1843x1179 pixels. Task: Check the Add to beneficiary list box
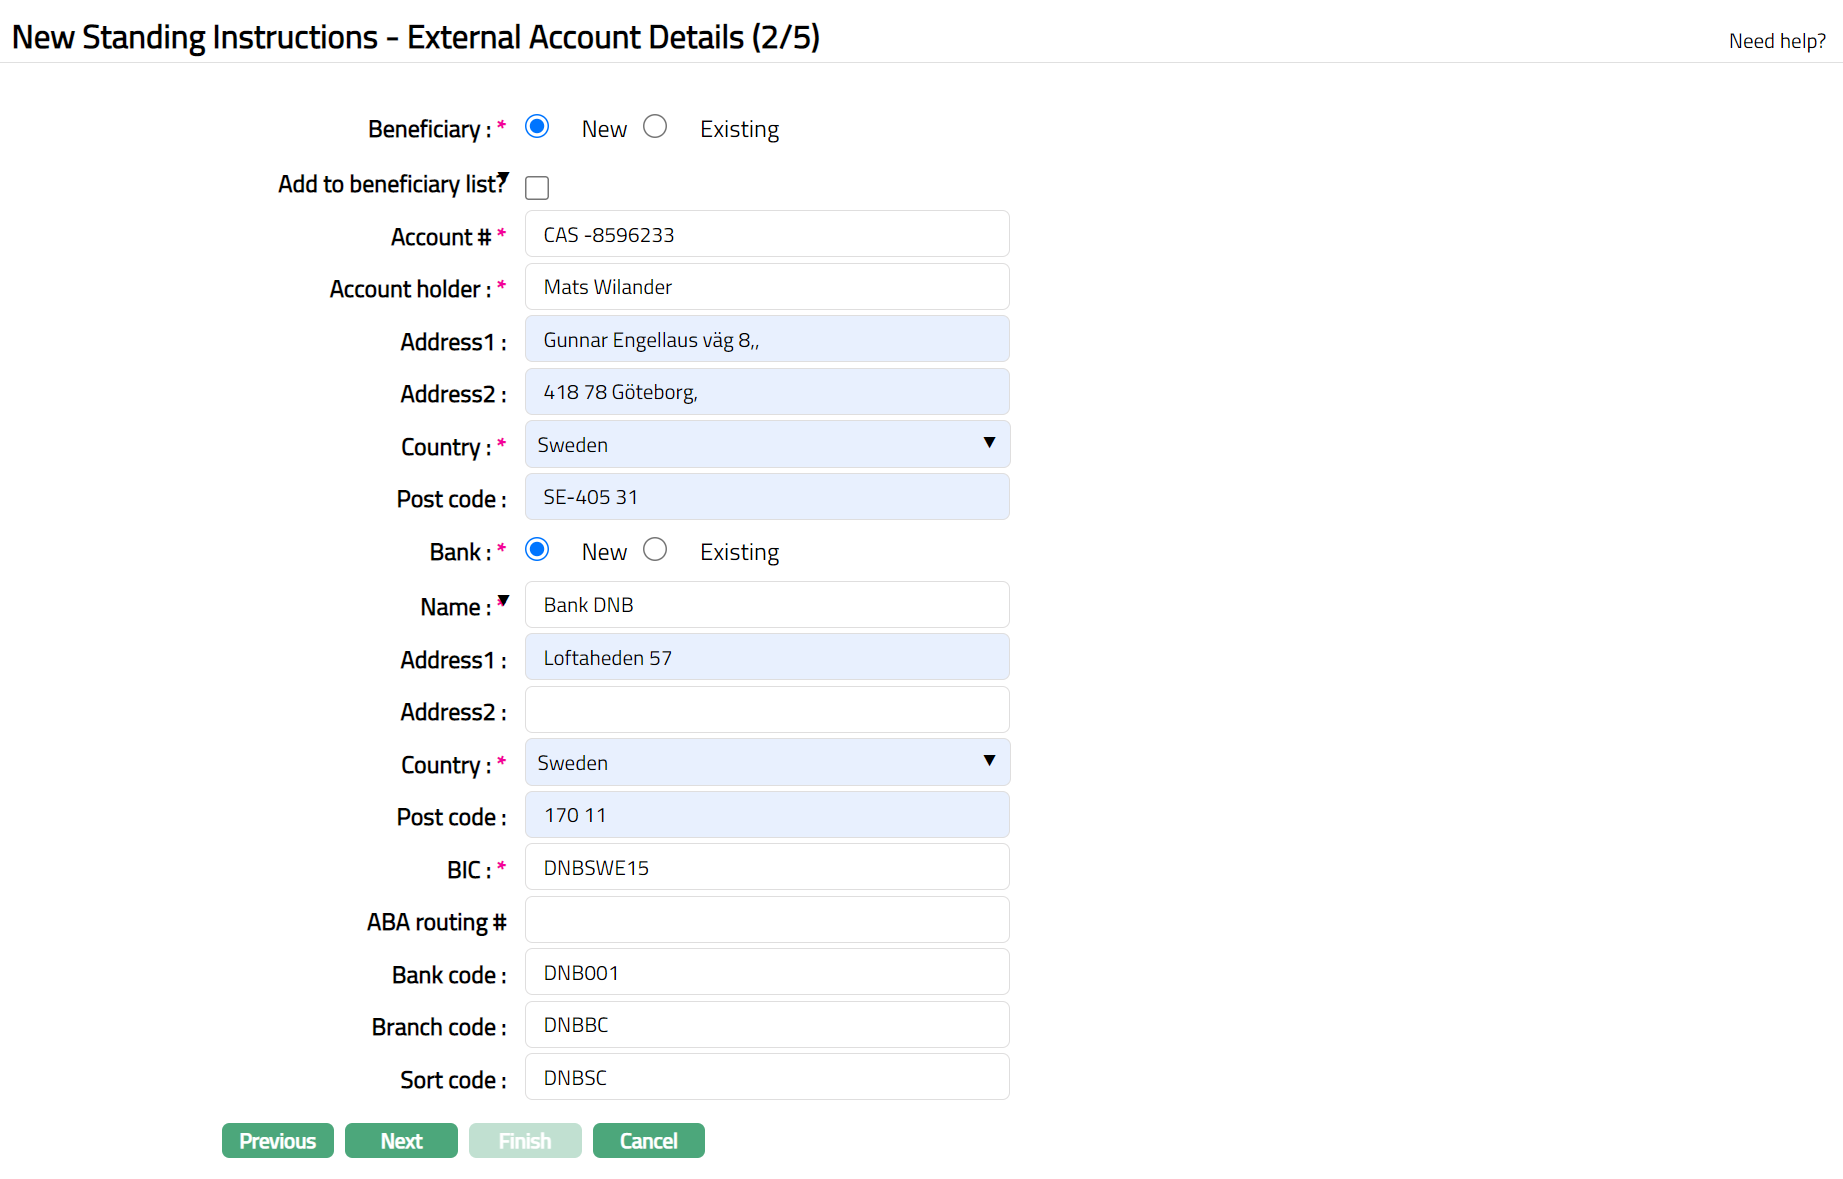click(537, 188)
